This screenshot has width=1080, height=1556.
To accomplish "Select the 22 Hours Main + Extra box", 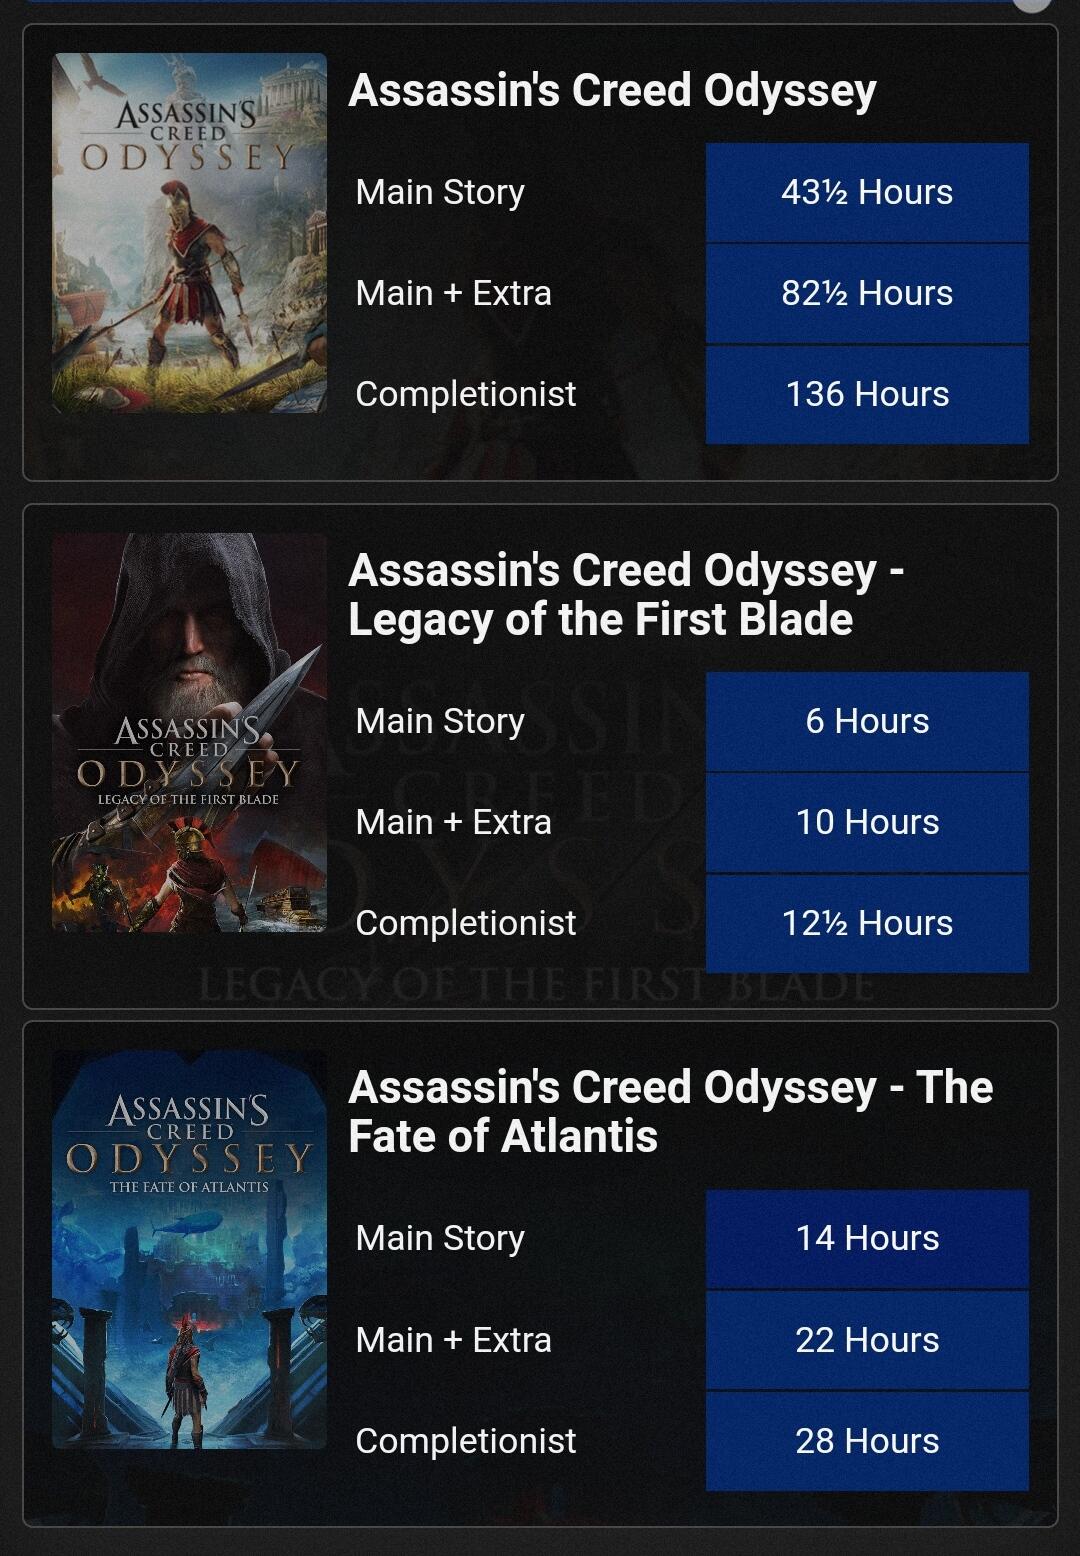I will [x=867, y=1340].
